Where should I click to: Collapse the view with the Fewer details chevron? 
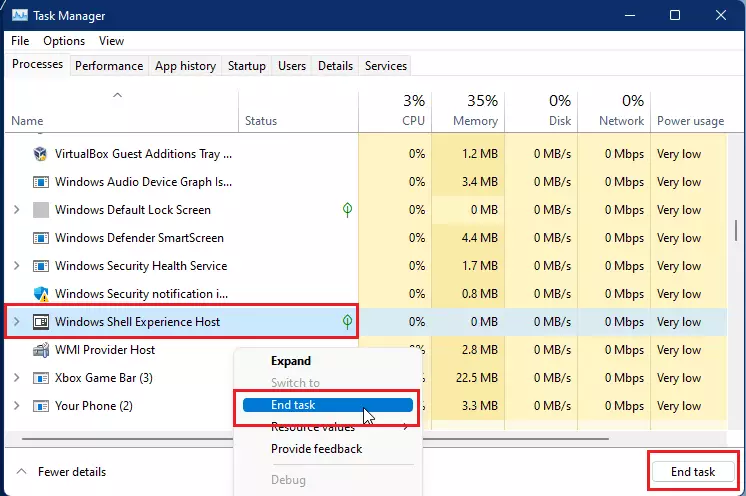21,472
